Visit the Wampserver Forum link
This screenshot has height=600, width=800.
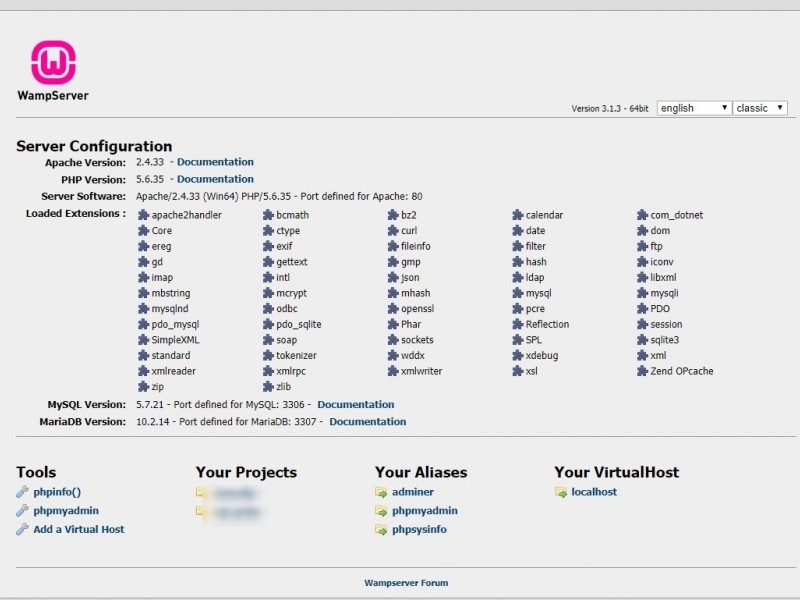tap(406, 583)
